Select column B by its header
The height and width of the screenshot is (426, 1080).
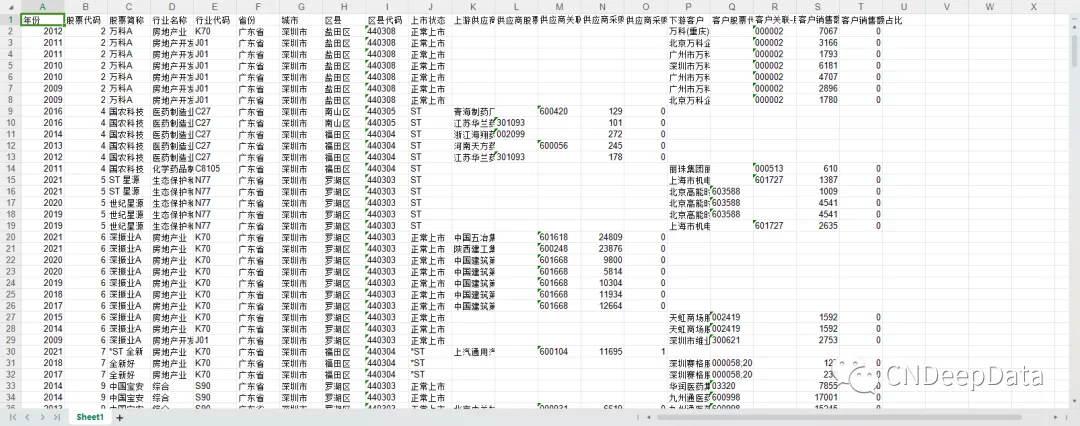(85, 6)
